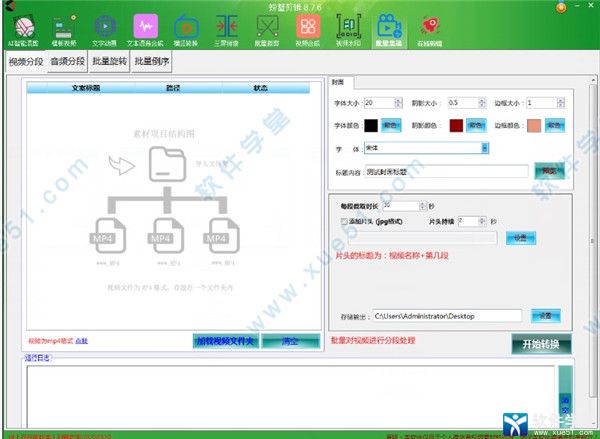This screenshot has width=600, height=439.
Task: Click the storage output path field showing Desktop
Action: pyautogui.click(x=447, y=316)
